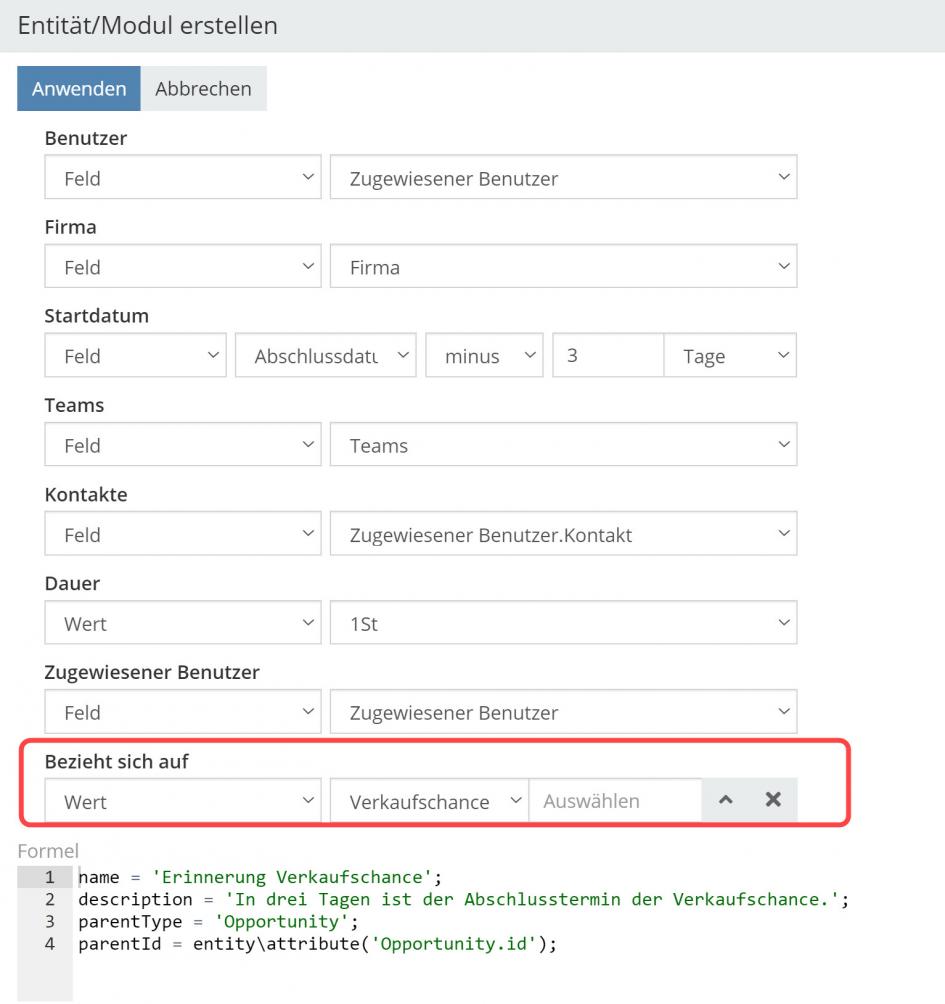The width and height of the screenshot is (945, 1004).
Task: Click the X clear icon in Bezieht sich auf
Action: point(773,801)
